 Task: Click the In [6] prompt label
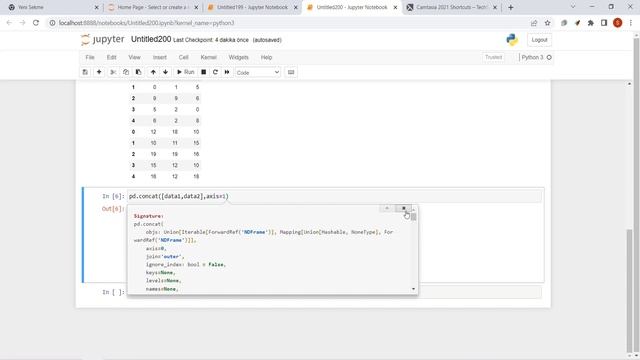113,196
